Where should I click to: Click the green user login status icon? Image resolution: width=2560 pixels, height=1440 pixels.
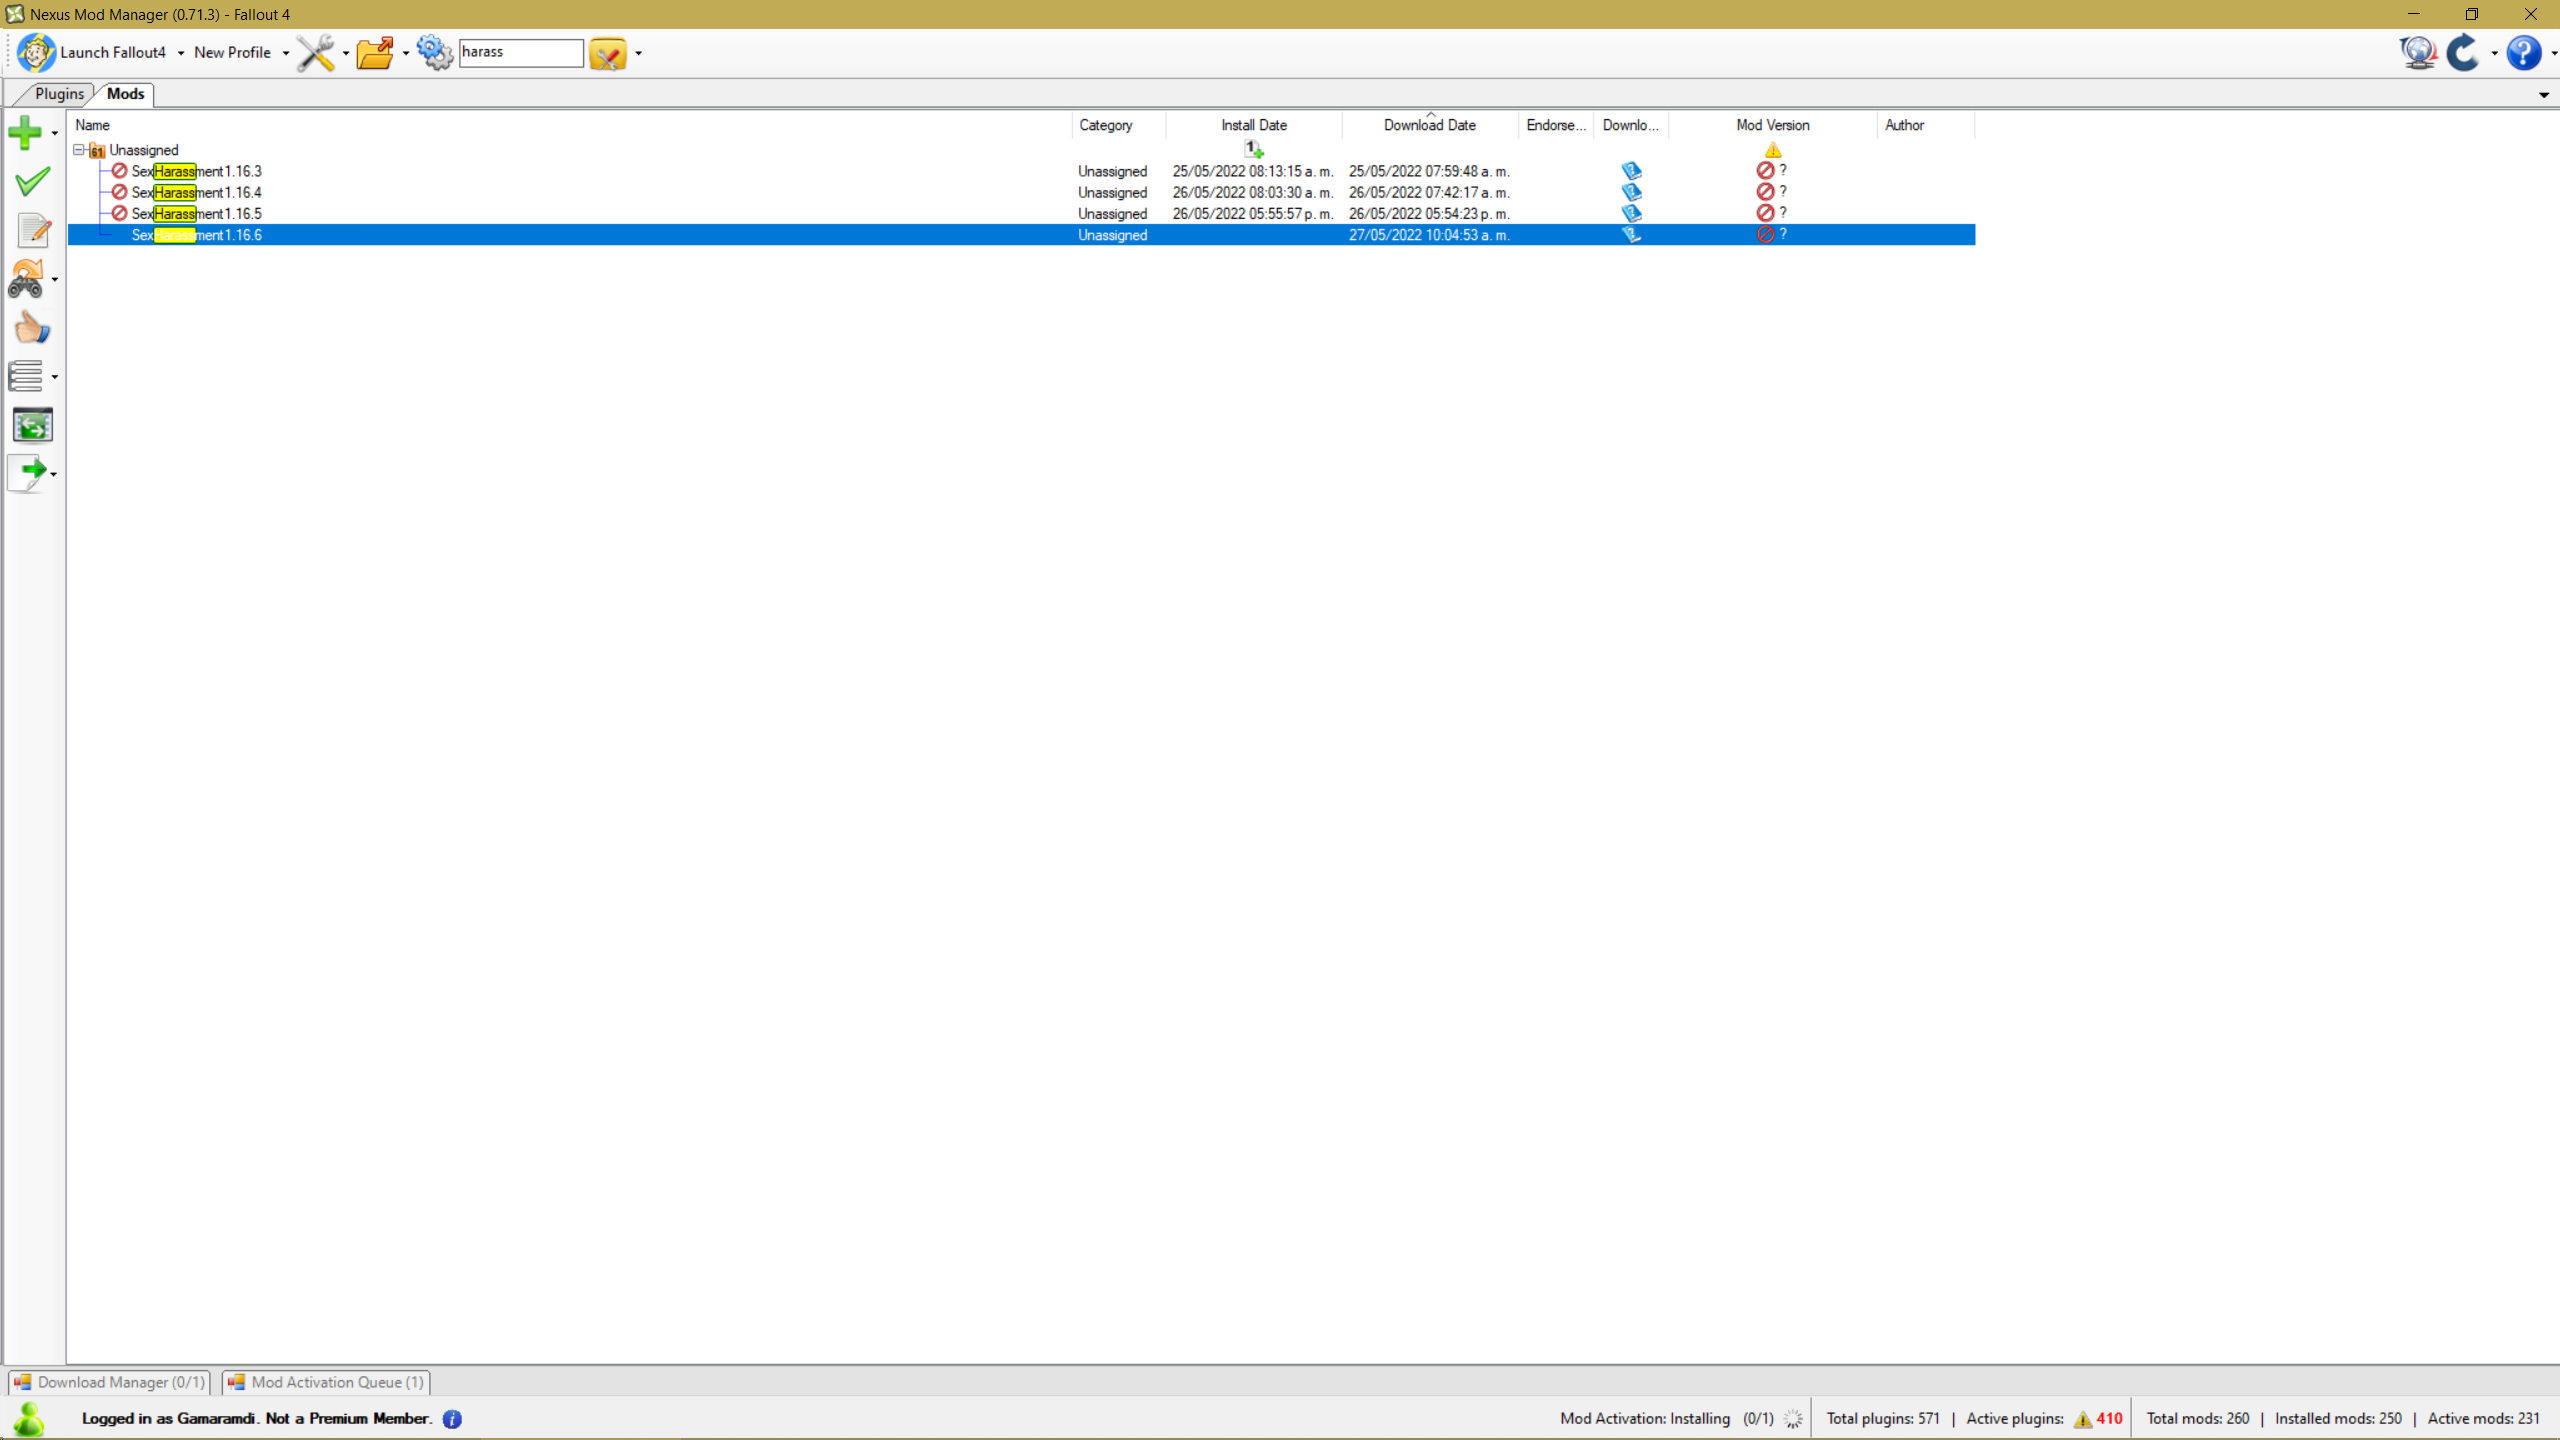pyautogui.click(x=29, y=1419)
